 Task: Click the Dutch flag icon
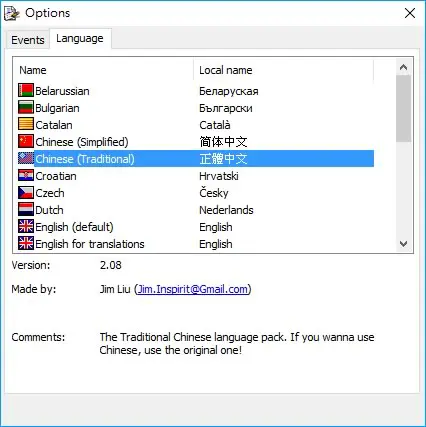pyautogui.click(x=26, y=209)
